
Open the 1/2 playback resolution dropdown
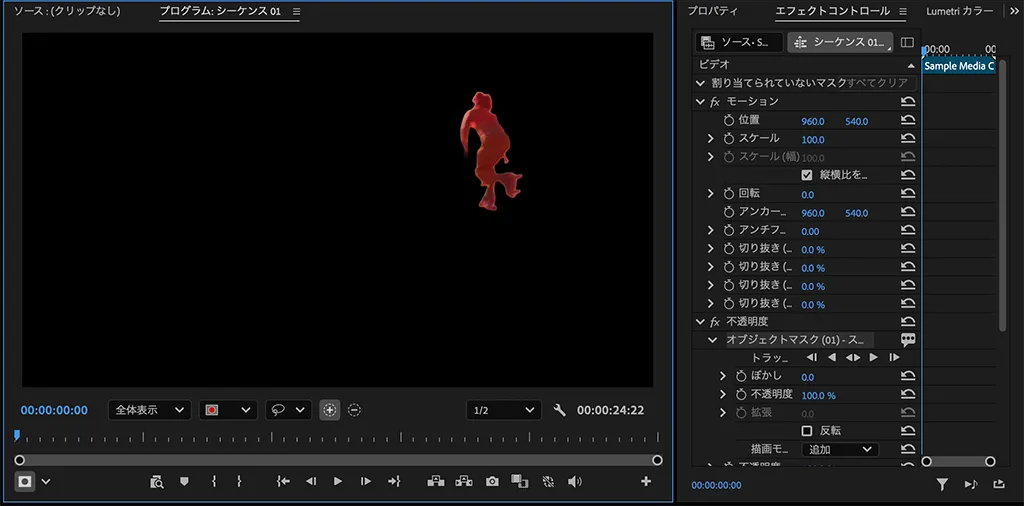click(x=504, y=410)
